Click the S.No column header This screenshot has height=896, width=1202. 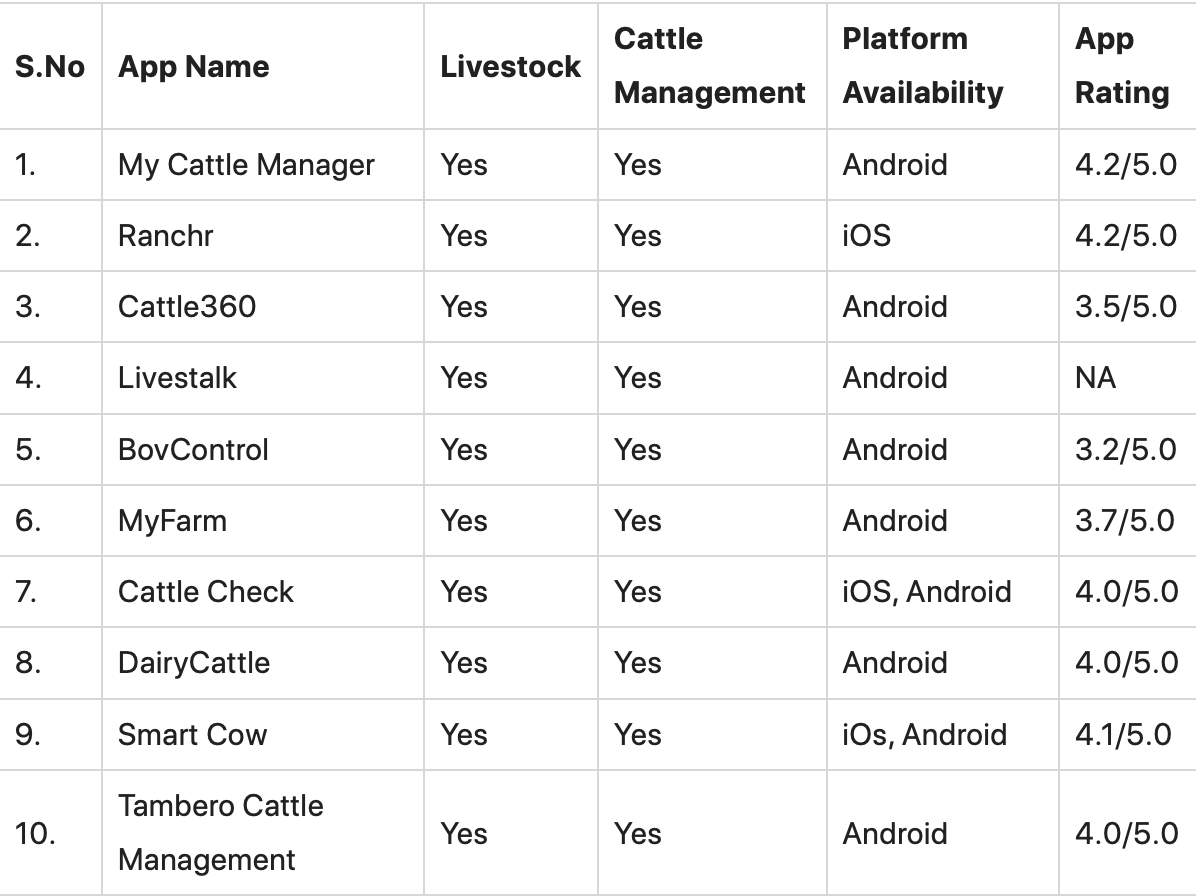click(x=50, y=67)
